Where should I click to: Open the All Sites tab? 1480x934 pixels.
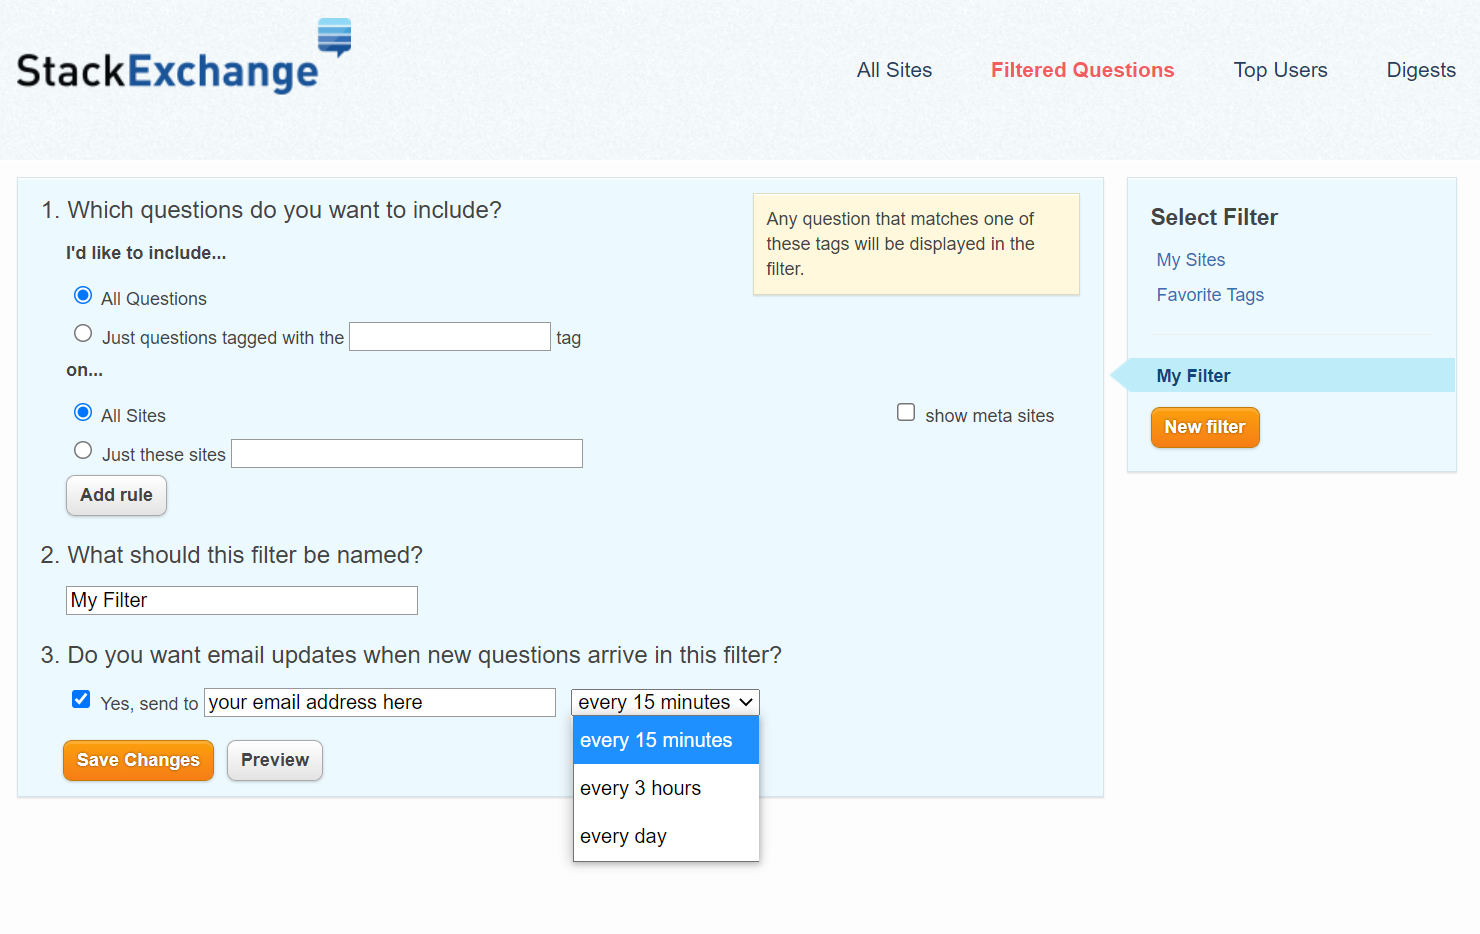(894, 70)
